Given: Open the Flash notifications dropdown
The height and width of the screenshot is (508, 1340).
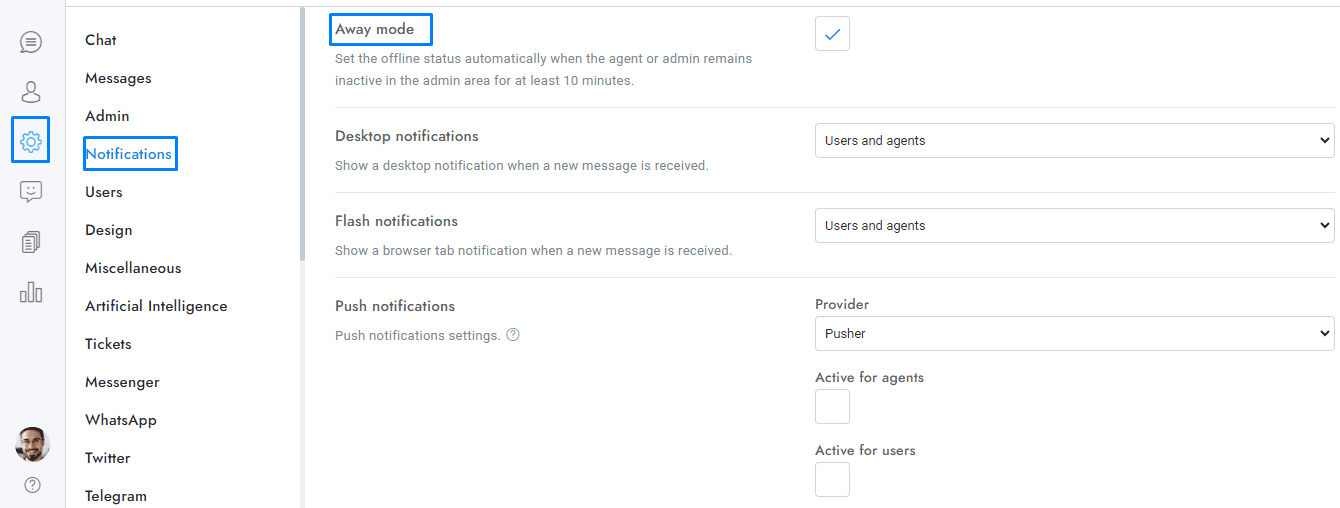Looking at the screenshot, I should coord(1074,226).
